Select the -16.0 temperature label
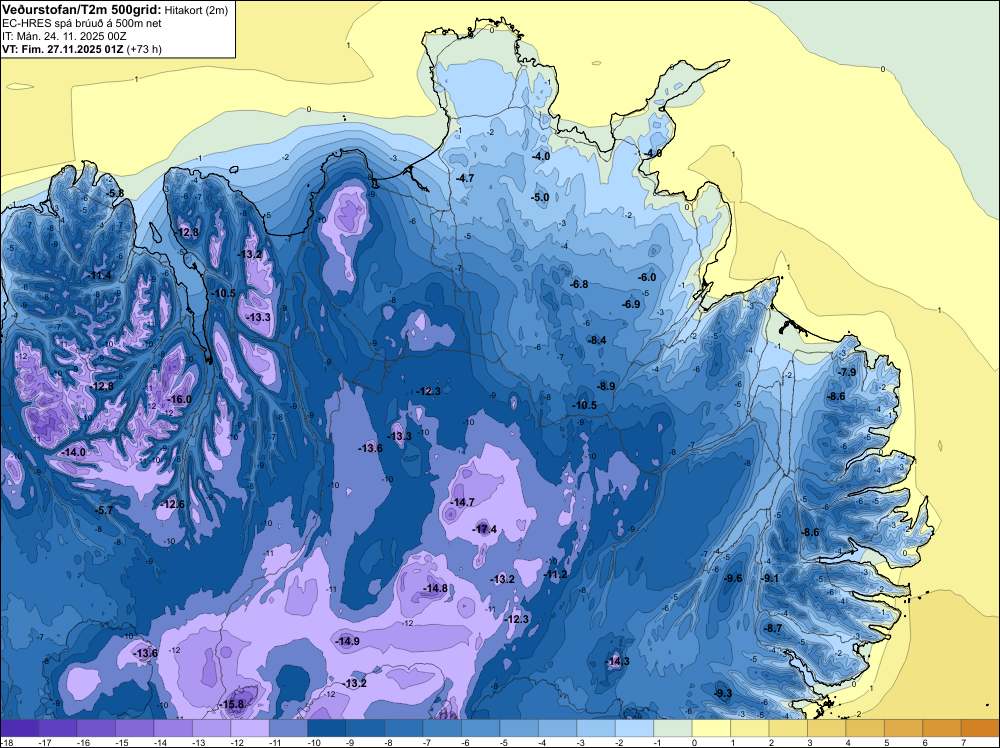Viewport: 1000px width, 748px height. [179, 399]
